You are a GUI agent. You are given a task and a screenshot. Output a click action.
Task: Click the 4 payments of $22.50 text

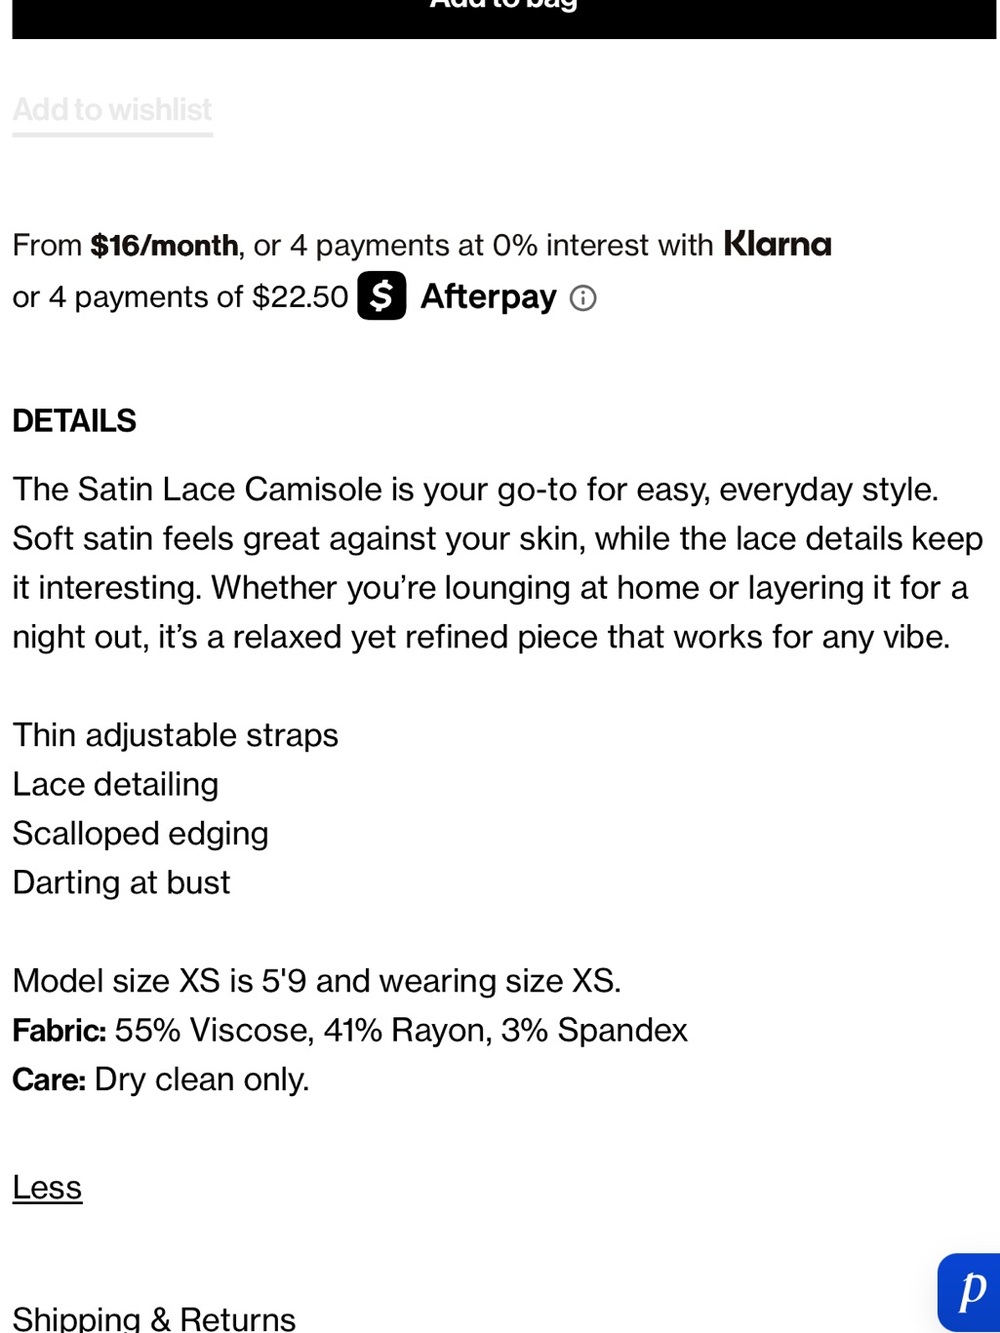[x=199, y=297]
